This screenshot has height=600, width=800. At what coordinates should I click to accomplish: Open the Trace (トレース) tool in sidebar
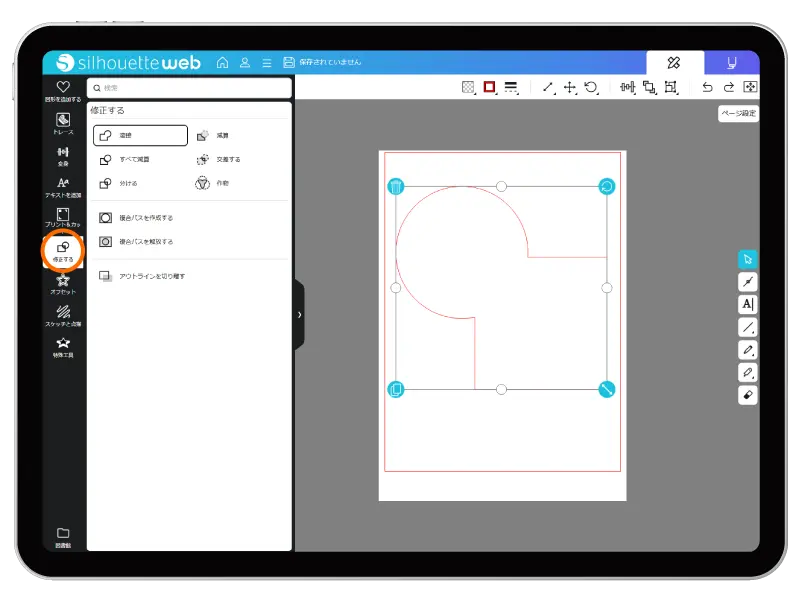63,123
